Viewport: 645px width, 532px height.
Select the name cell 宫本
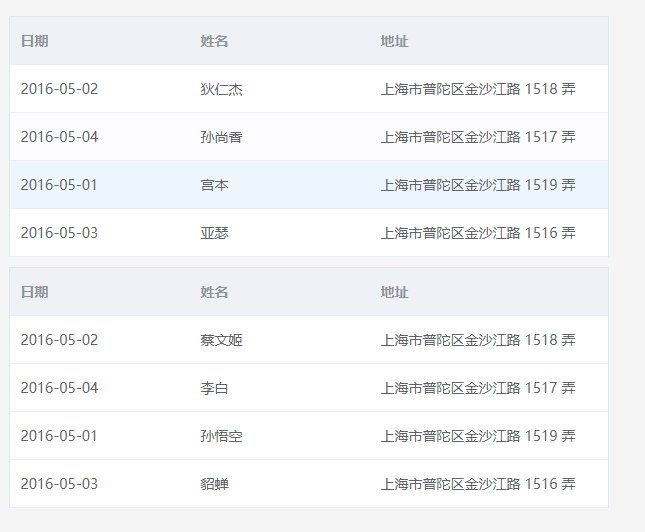pyautogui.click(x=214, y=185)
